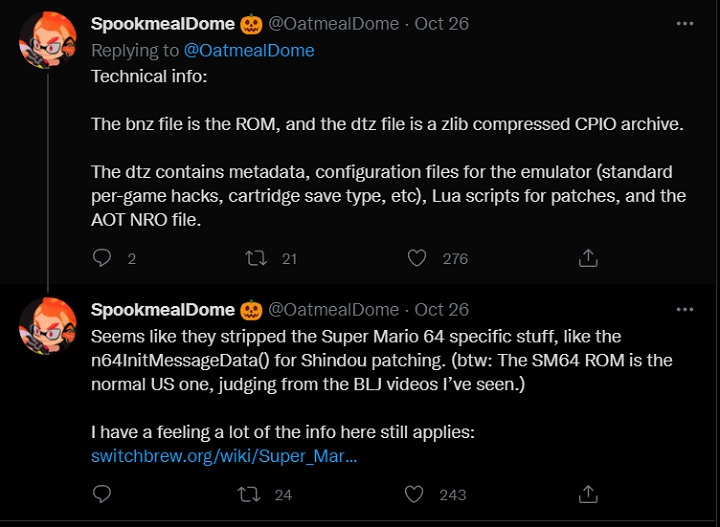
Task: Reply to the second tweet about Super Mario 64
Action: coord(101,494)
